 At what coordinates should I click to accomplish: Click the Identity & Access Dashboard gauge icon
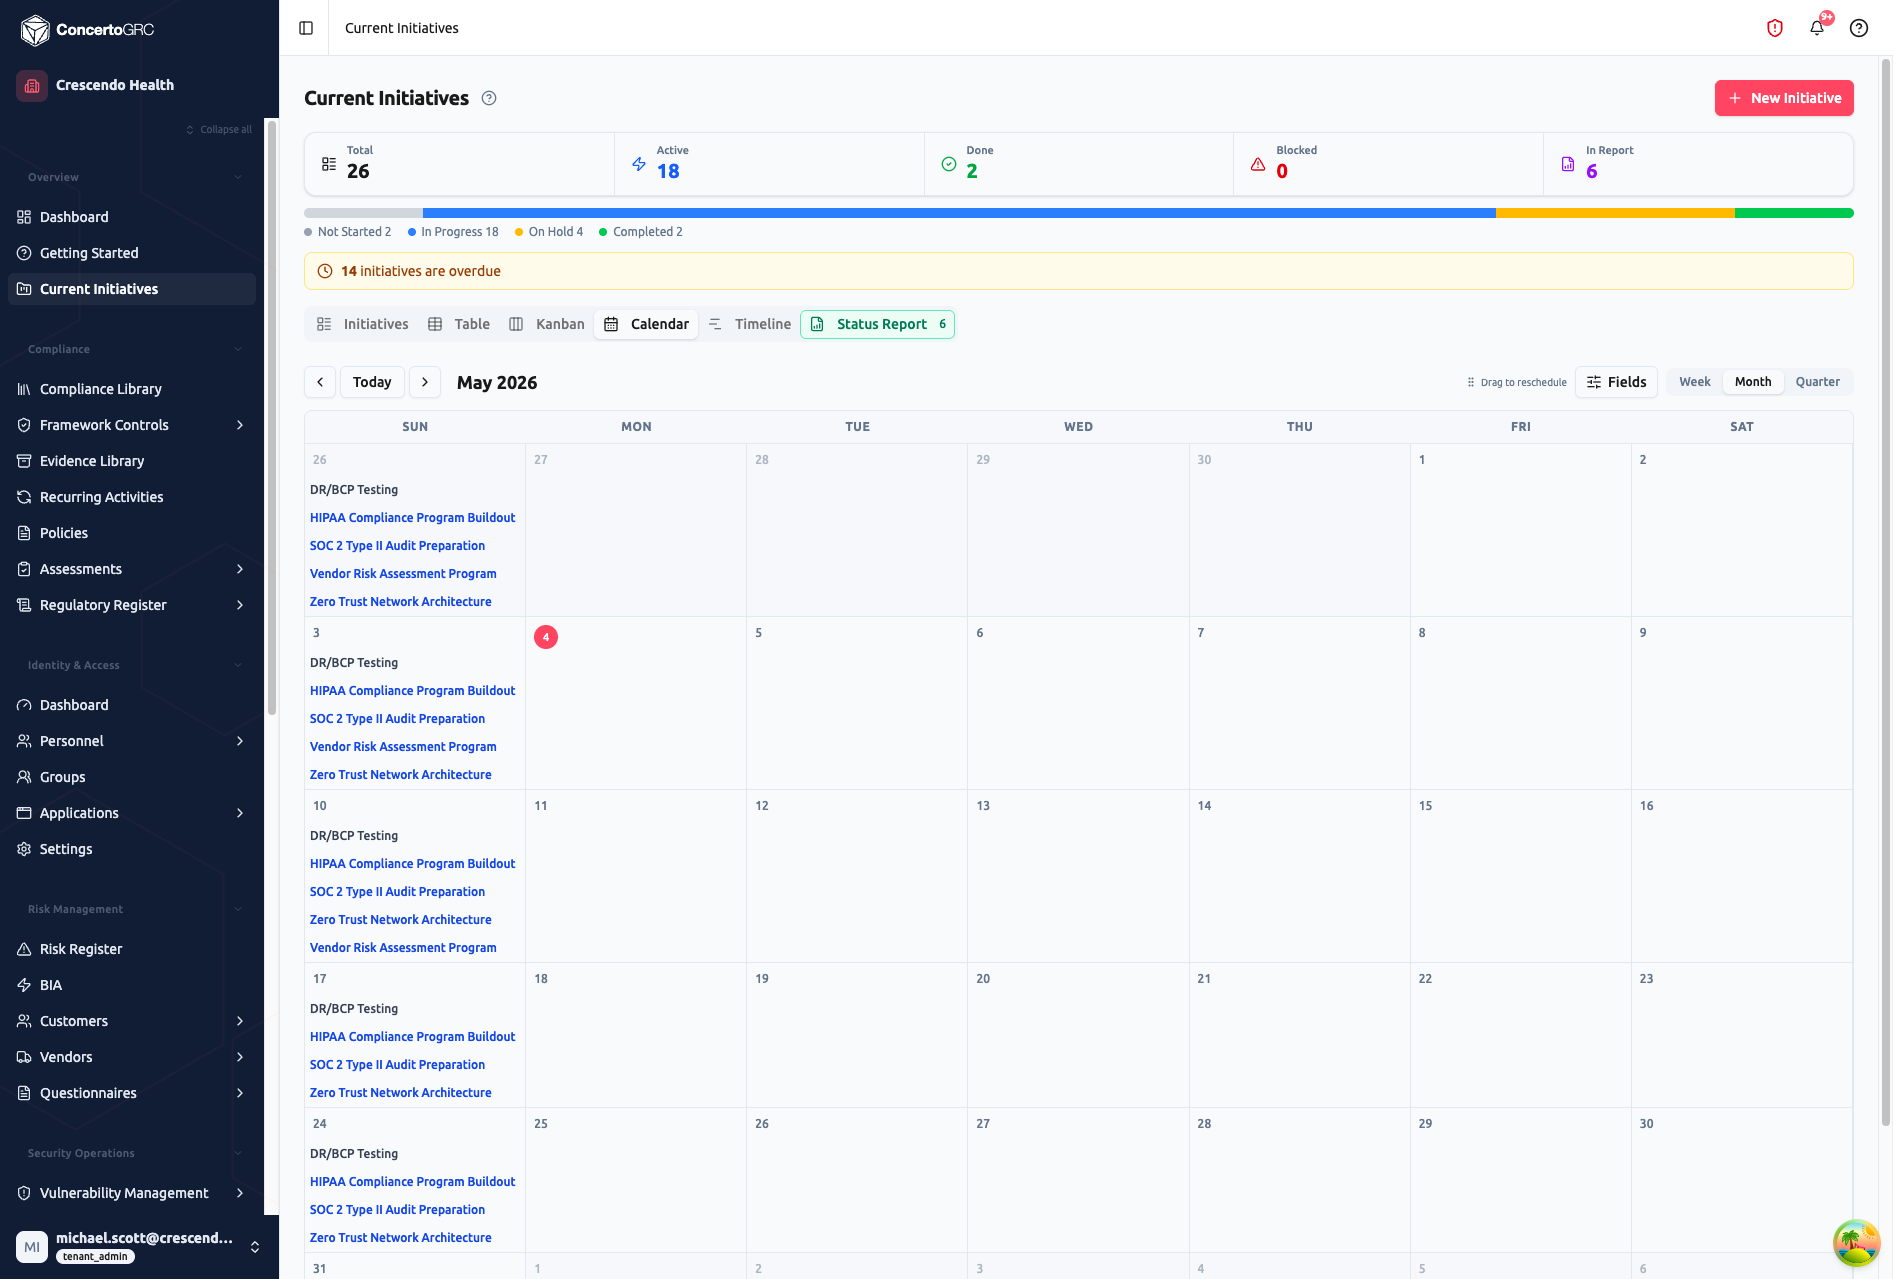(24, 705)
